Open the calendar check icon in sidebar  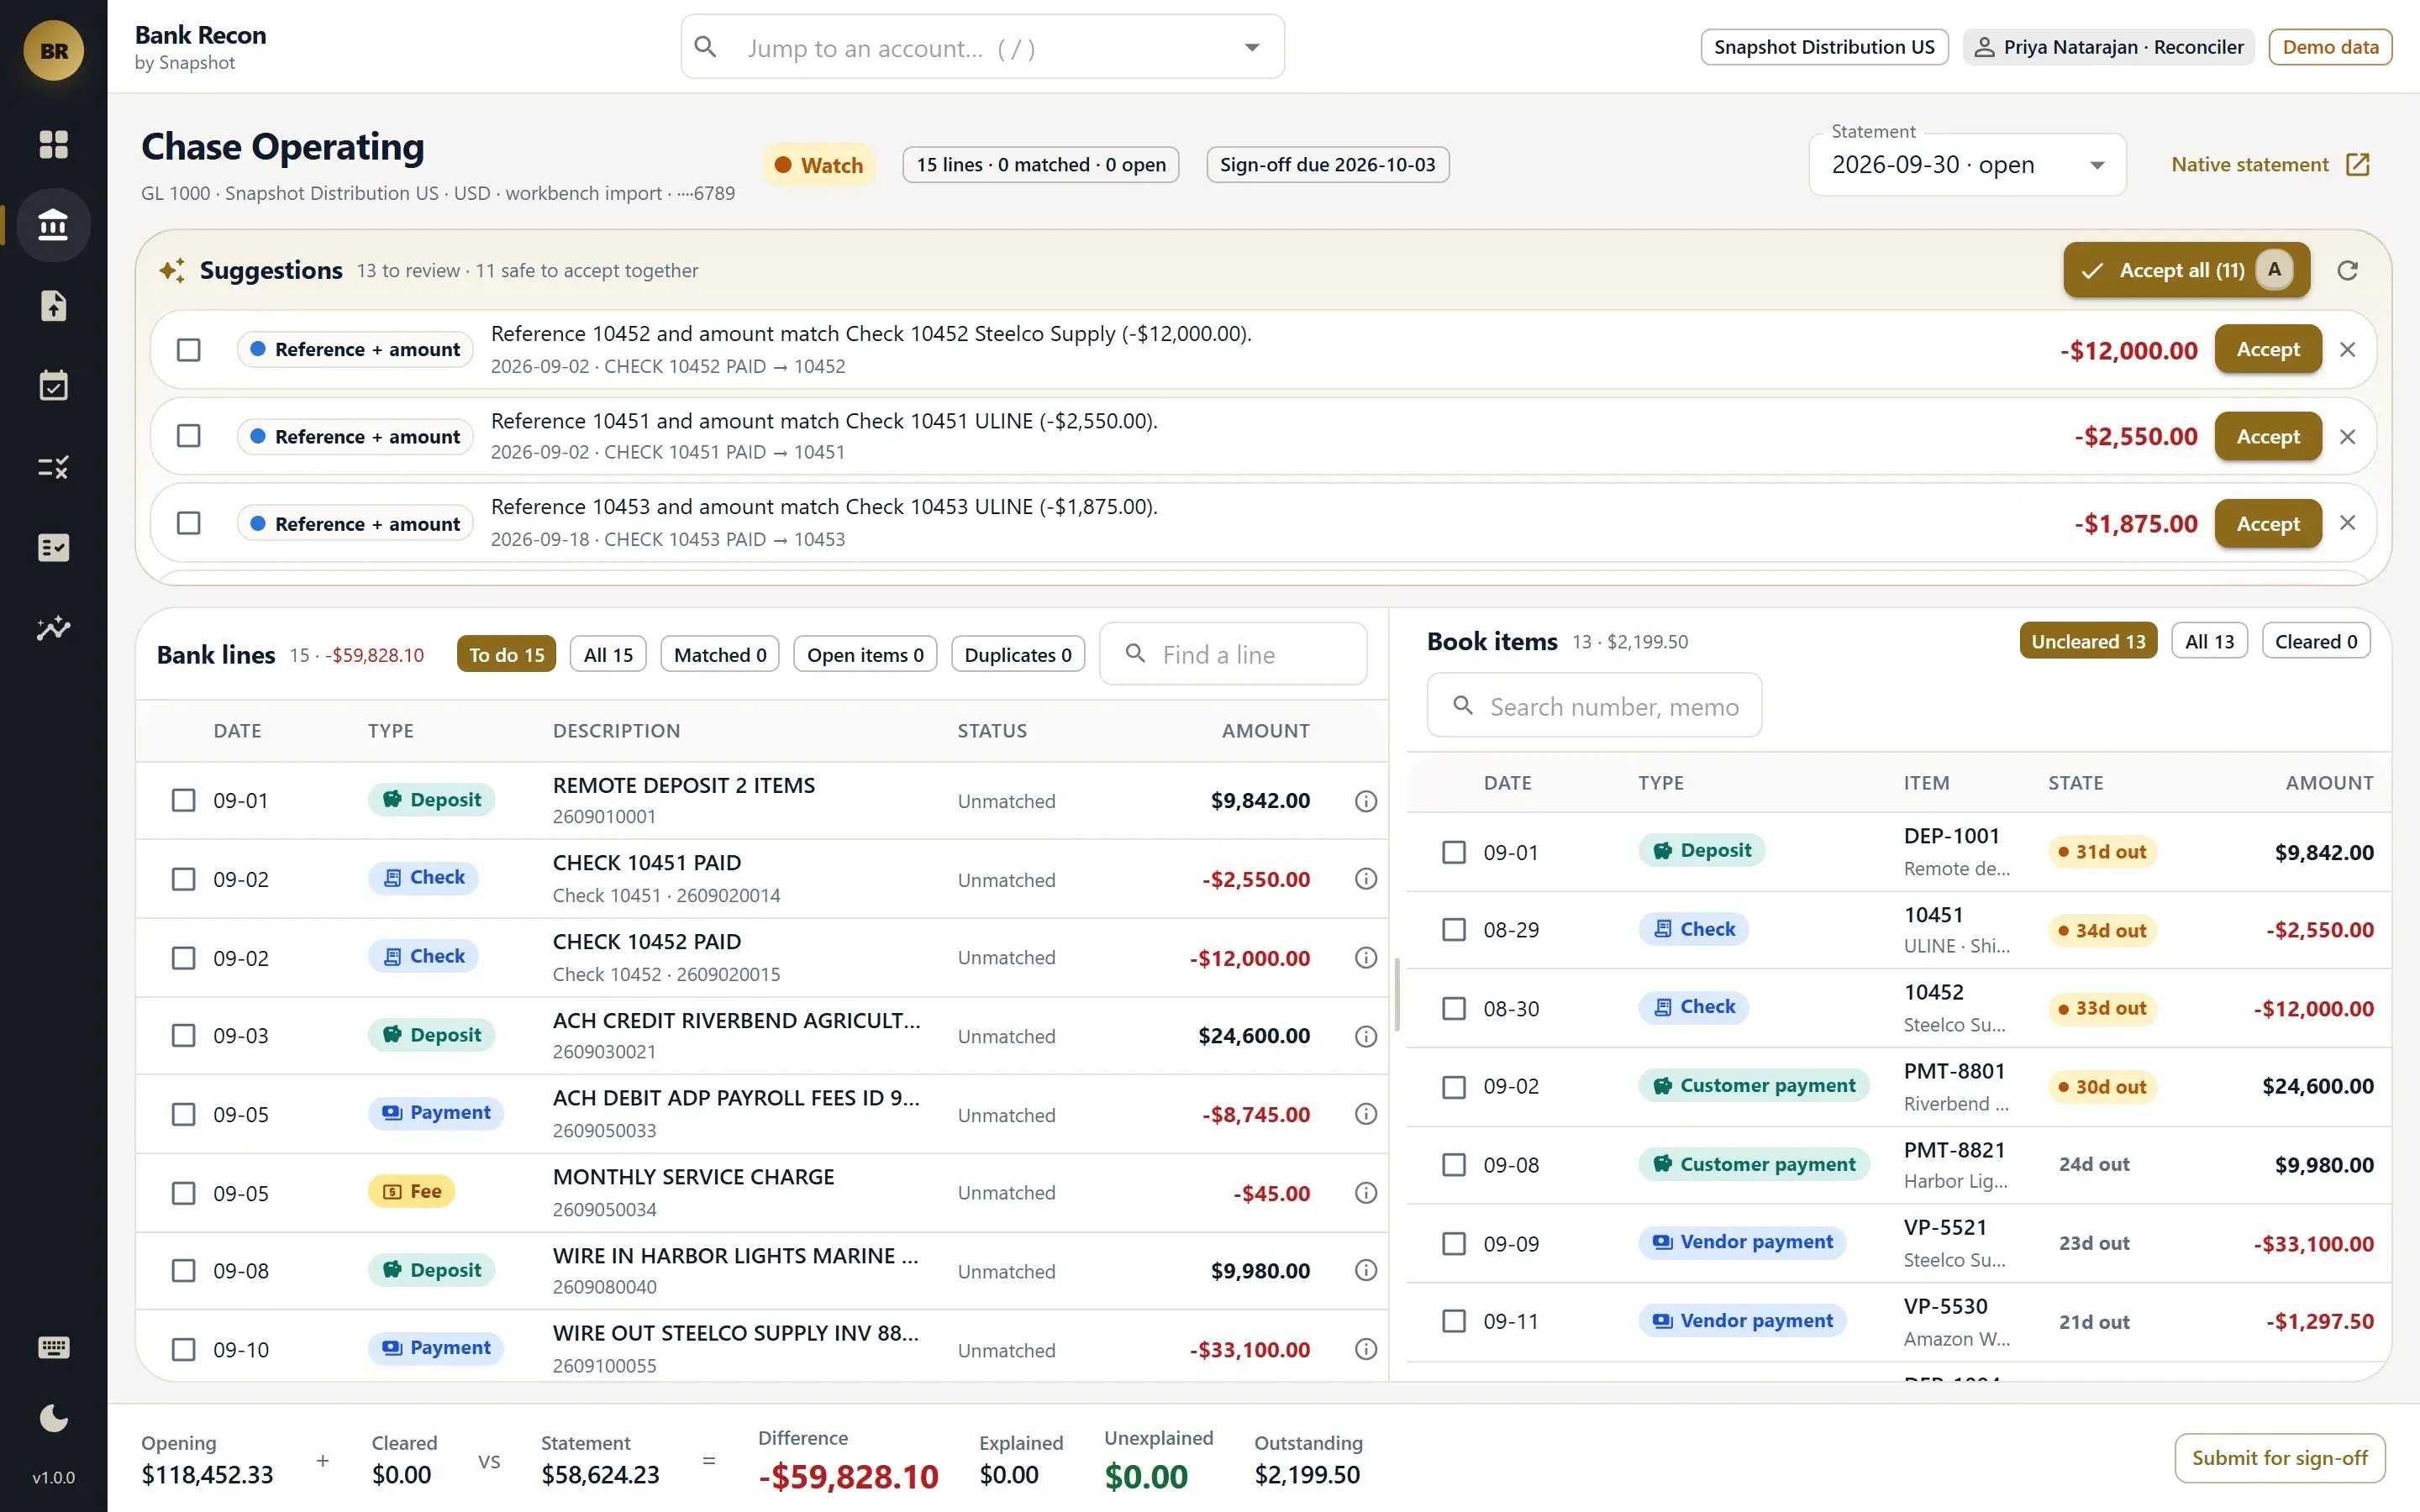click(53, 386)
